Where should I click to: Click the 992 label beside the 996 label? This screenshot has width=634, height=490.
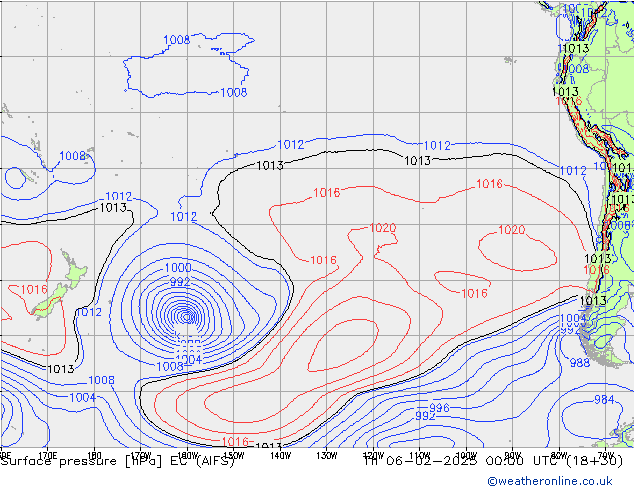pyautogui.click(x=425, y=416)
